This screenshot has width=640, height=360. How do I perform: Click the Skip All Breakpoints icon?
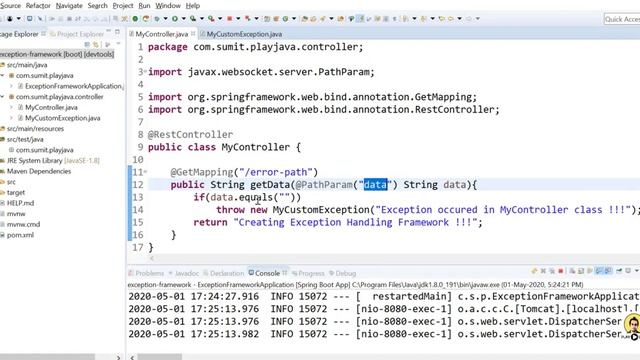tap(40, 19)
